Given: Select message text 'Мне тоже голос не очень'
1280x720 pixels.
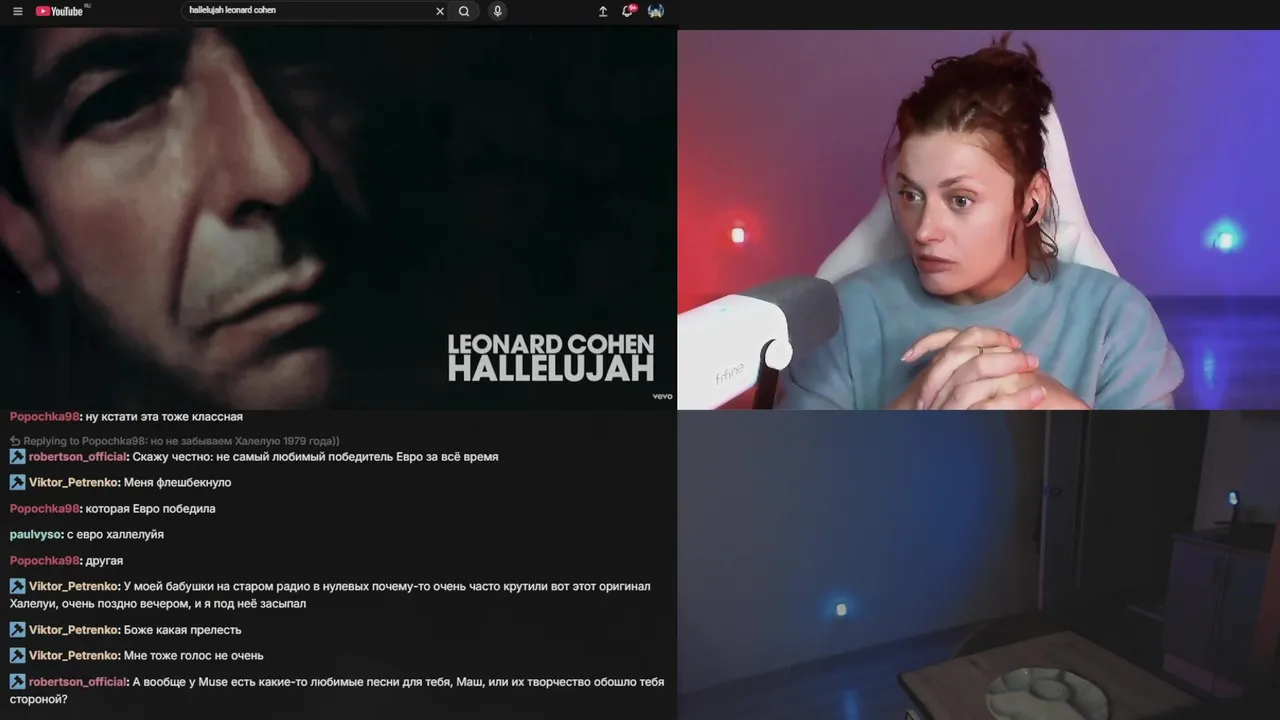Looking at the screenshot, I should pyautogui.click(x=194, y=657).
